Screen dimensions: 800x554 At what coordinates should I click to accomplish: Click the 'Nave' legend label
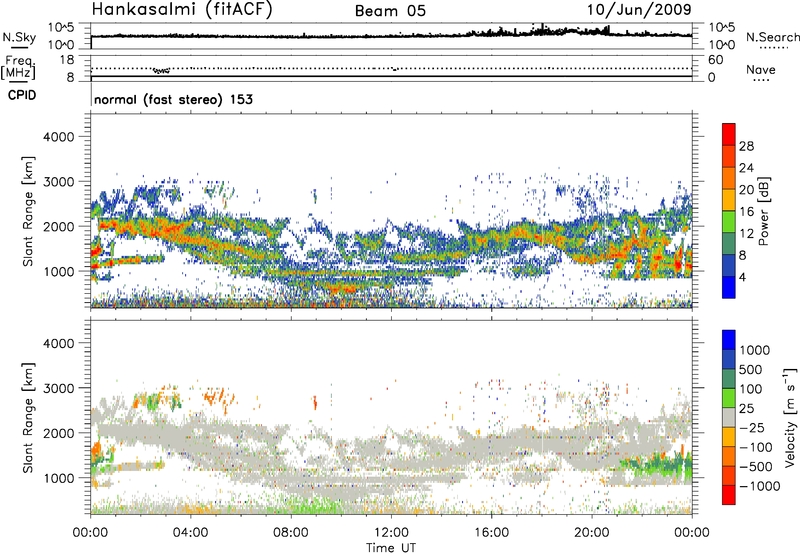tap(761, 70)
